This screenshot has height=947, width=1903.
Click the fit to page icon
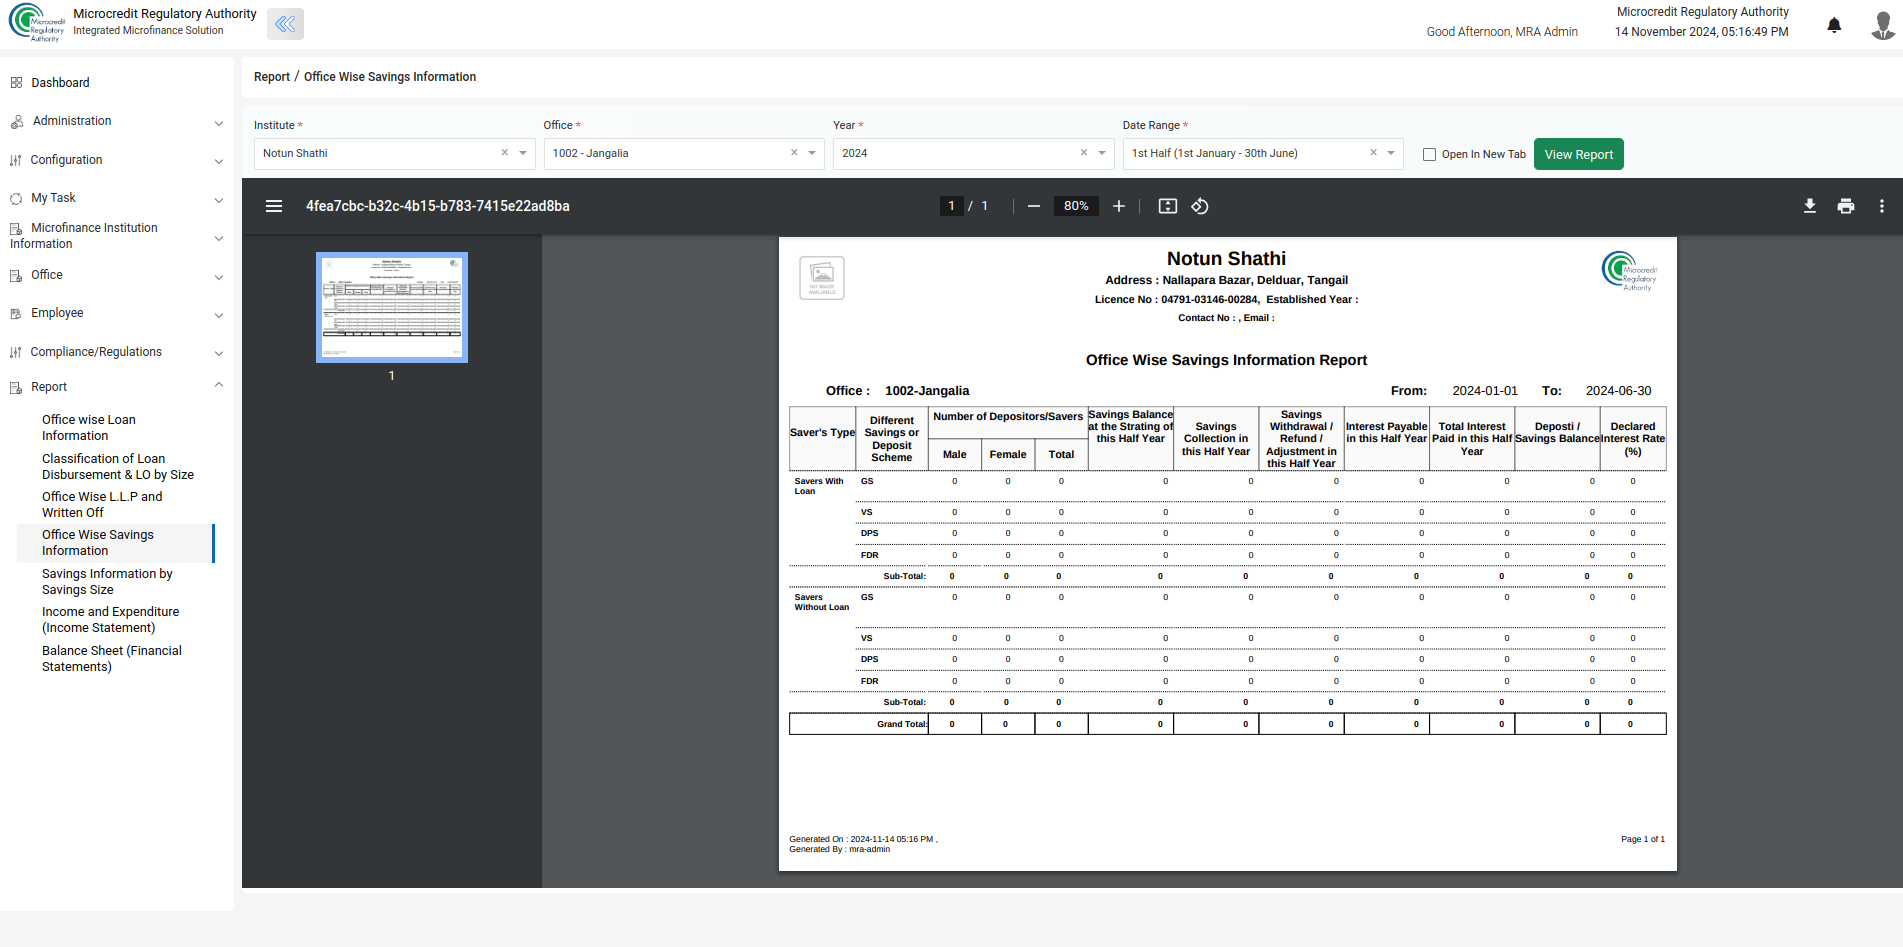[1168, 206]
